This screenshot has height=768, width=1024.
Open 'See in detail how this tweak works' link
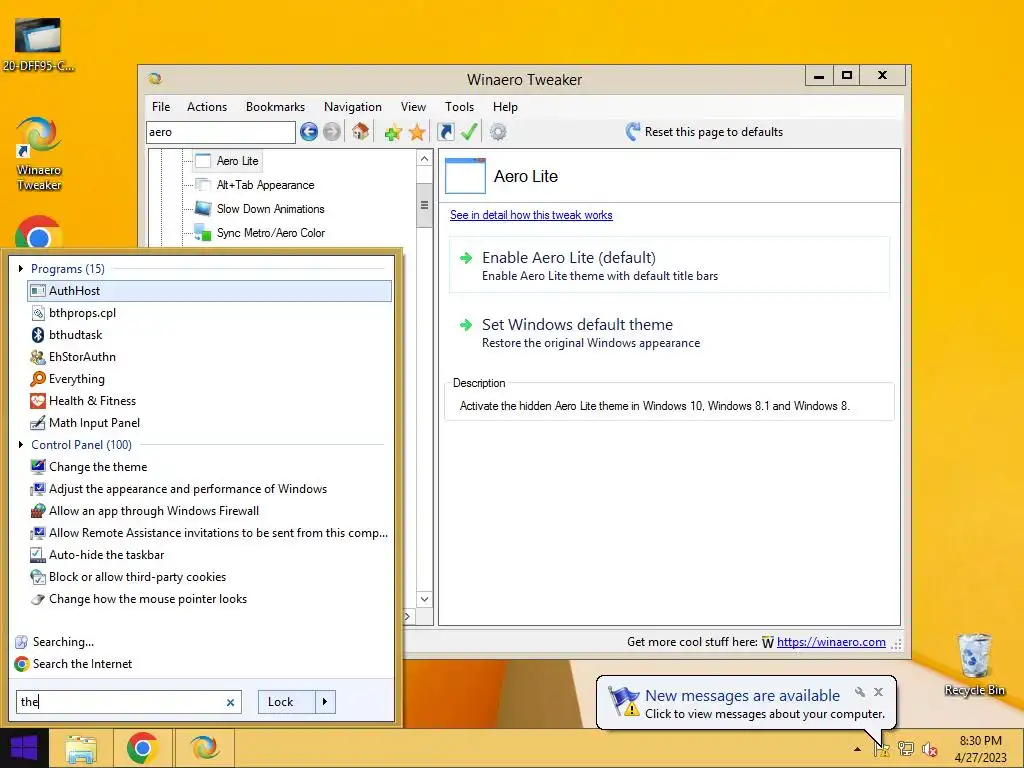pyautogui.click(x=531, y=215)
